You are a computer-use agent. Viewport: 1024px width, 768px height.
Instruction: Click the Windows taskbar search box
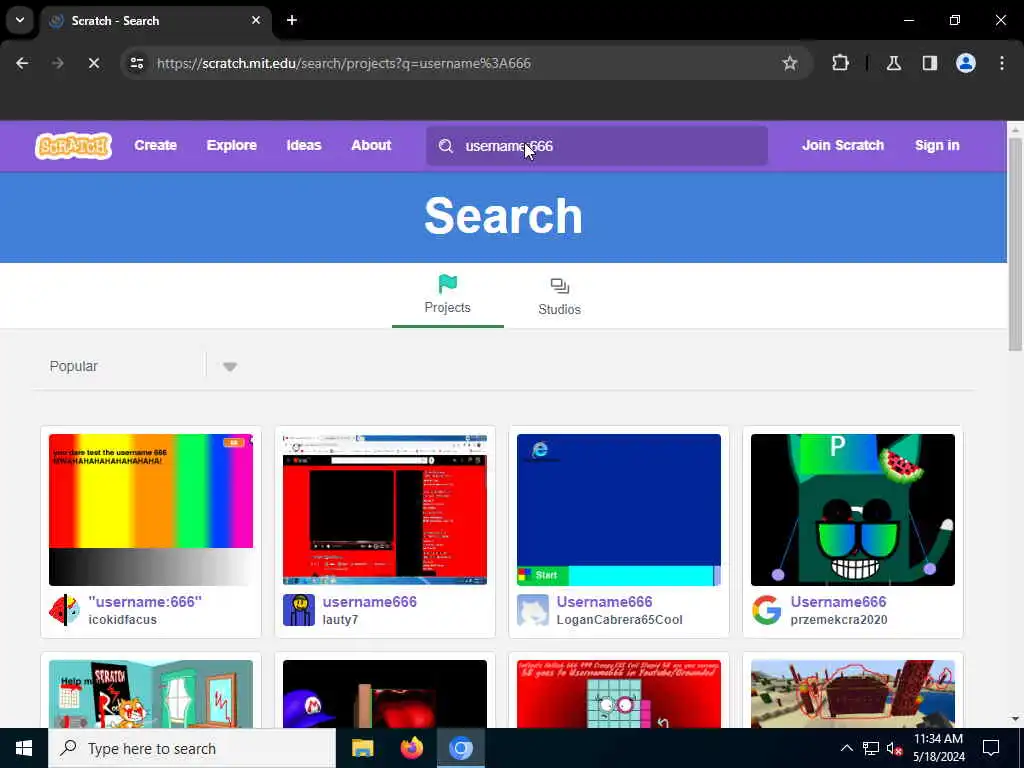[x=192, y=748]
